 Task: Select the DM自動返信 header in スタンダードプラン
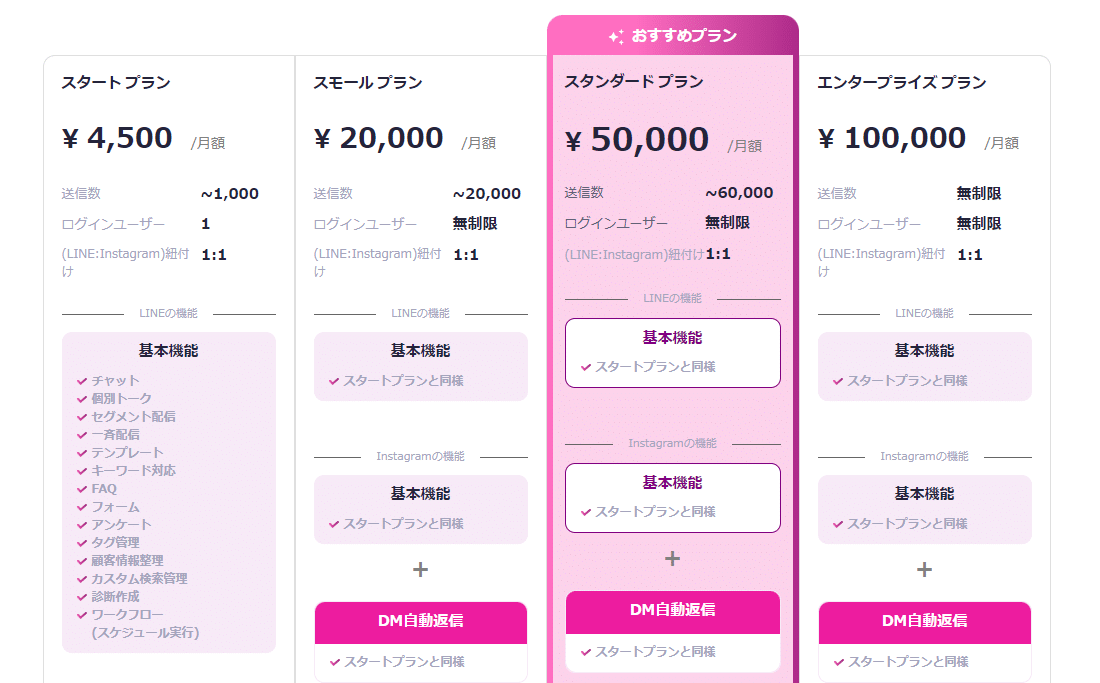pos(672,611)
